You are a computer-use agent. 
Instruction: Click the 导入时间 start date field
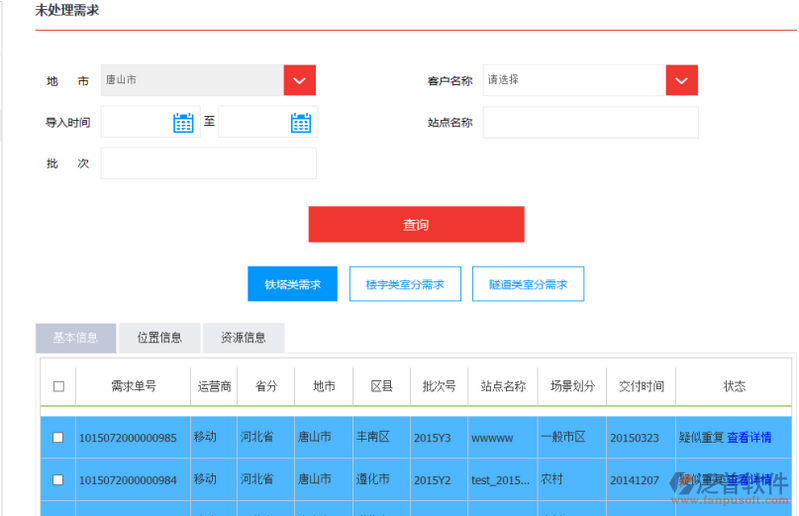[x=136, y=123]
